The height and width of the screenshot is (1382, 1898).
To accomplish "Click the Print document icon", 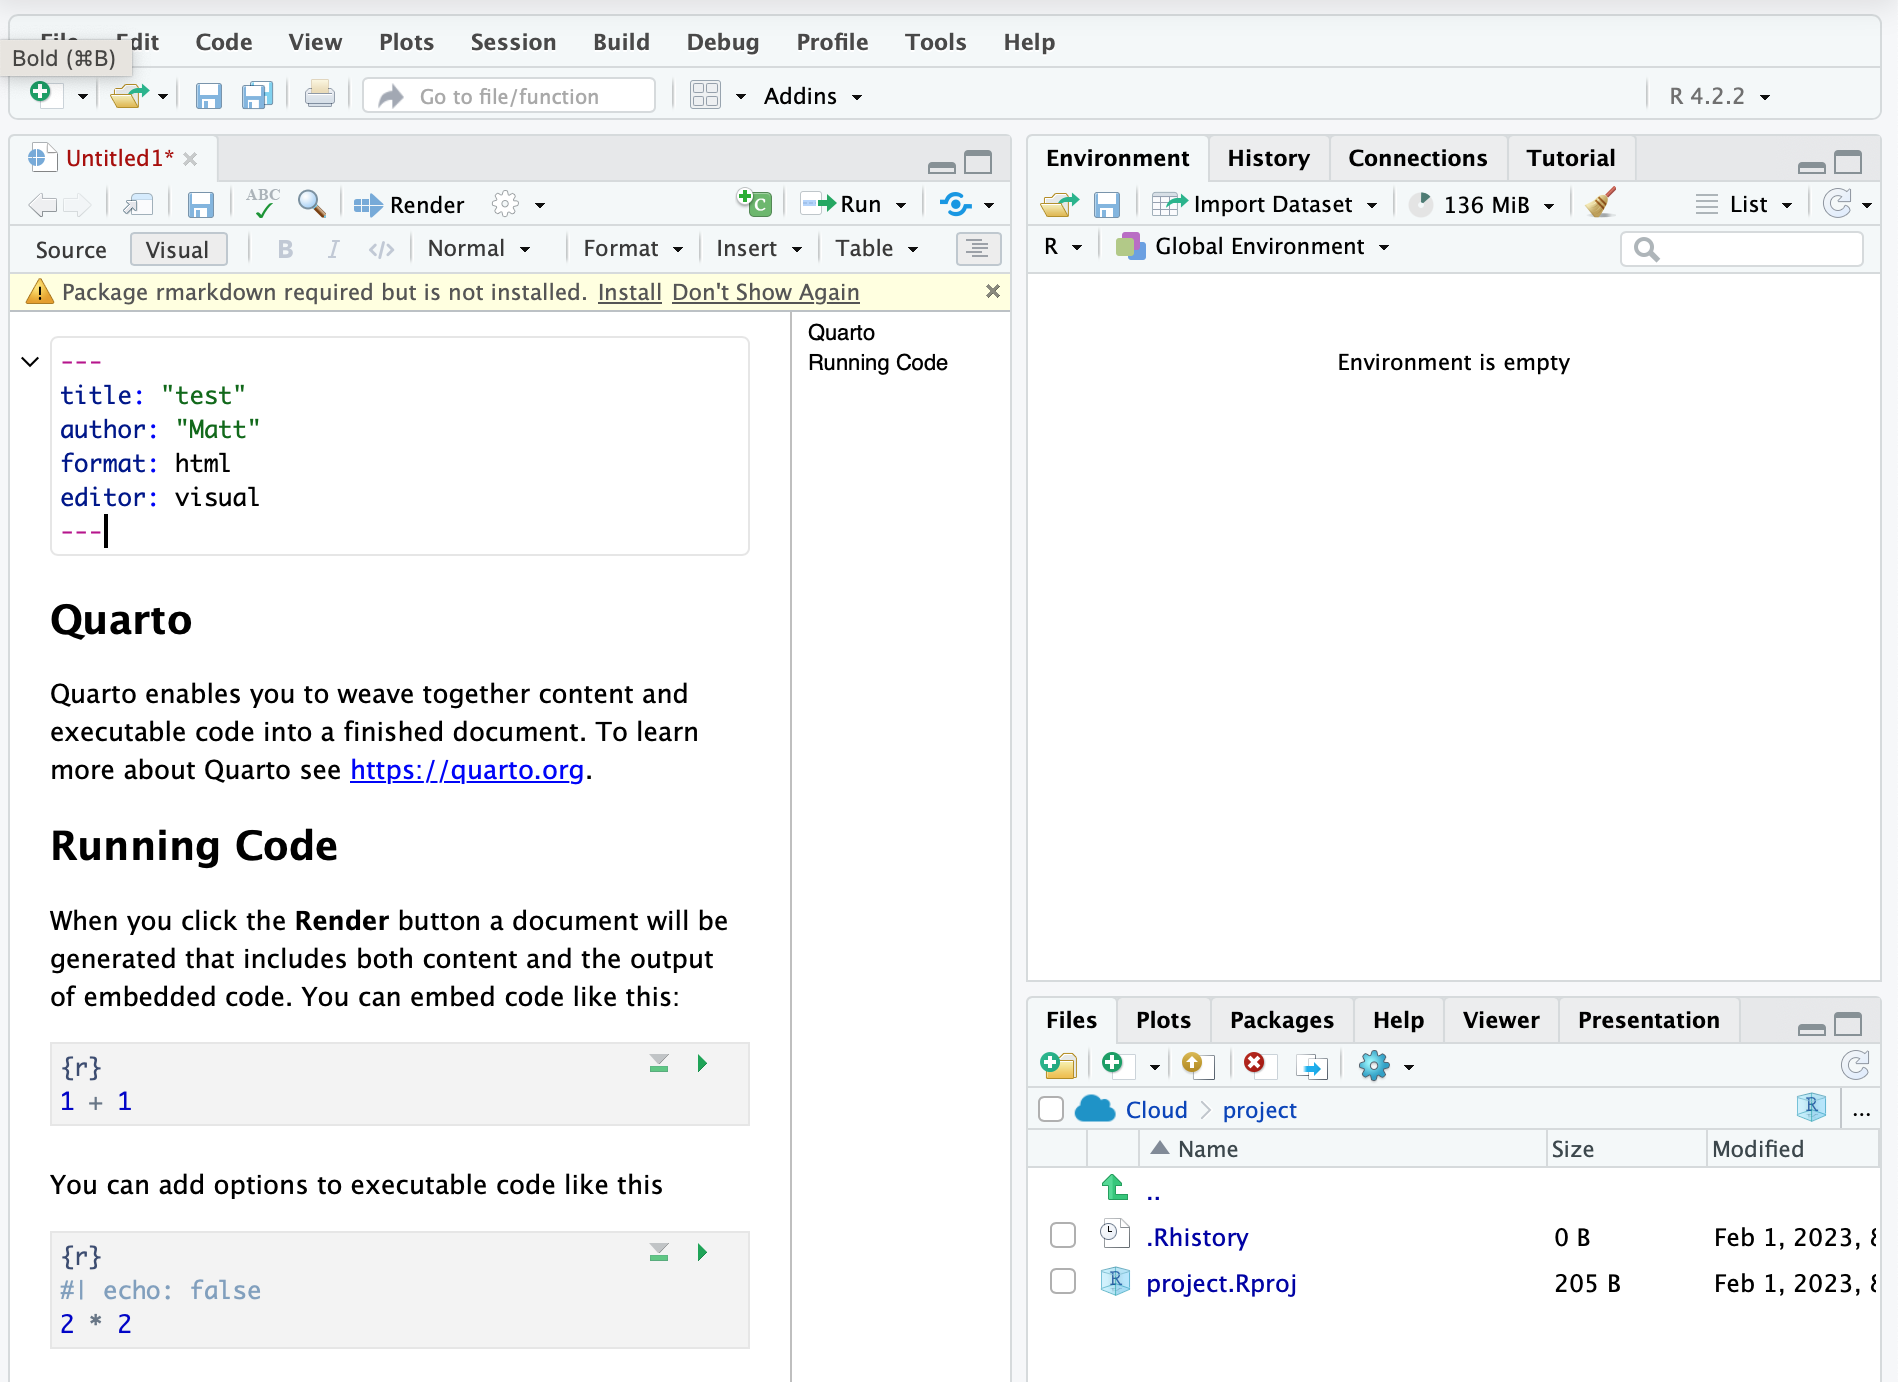I will [x=320, y=96].
